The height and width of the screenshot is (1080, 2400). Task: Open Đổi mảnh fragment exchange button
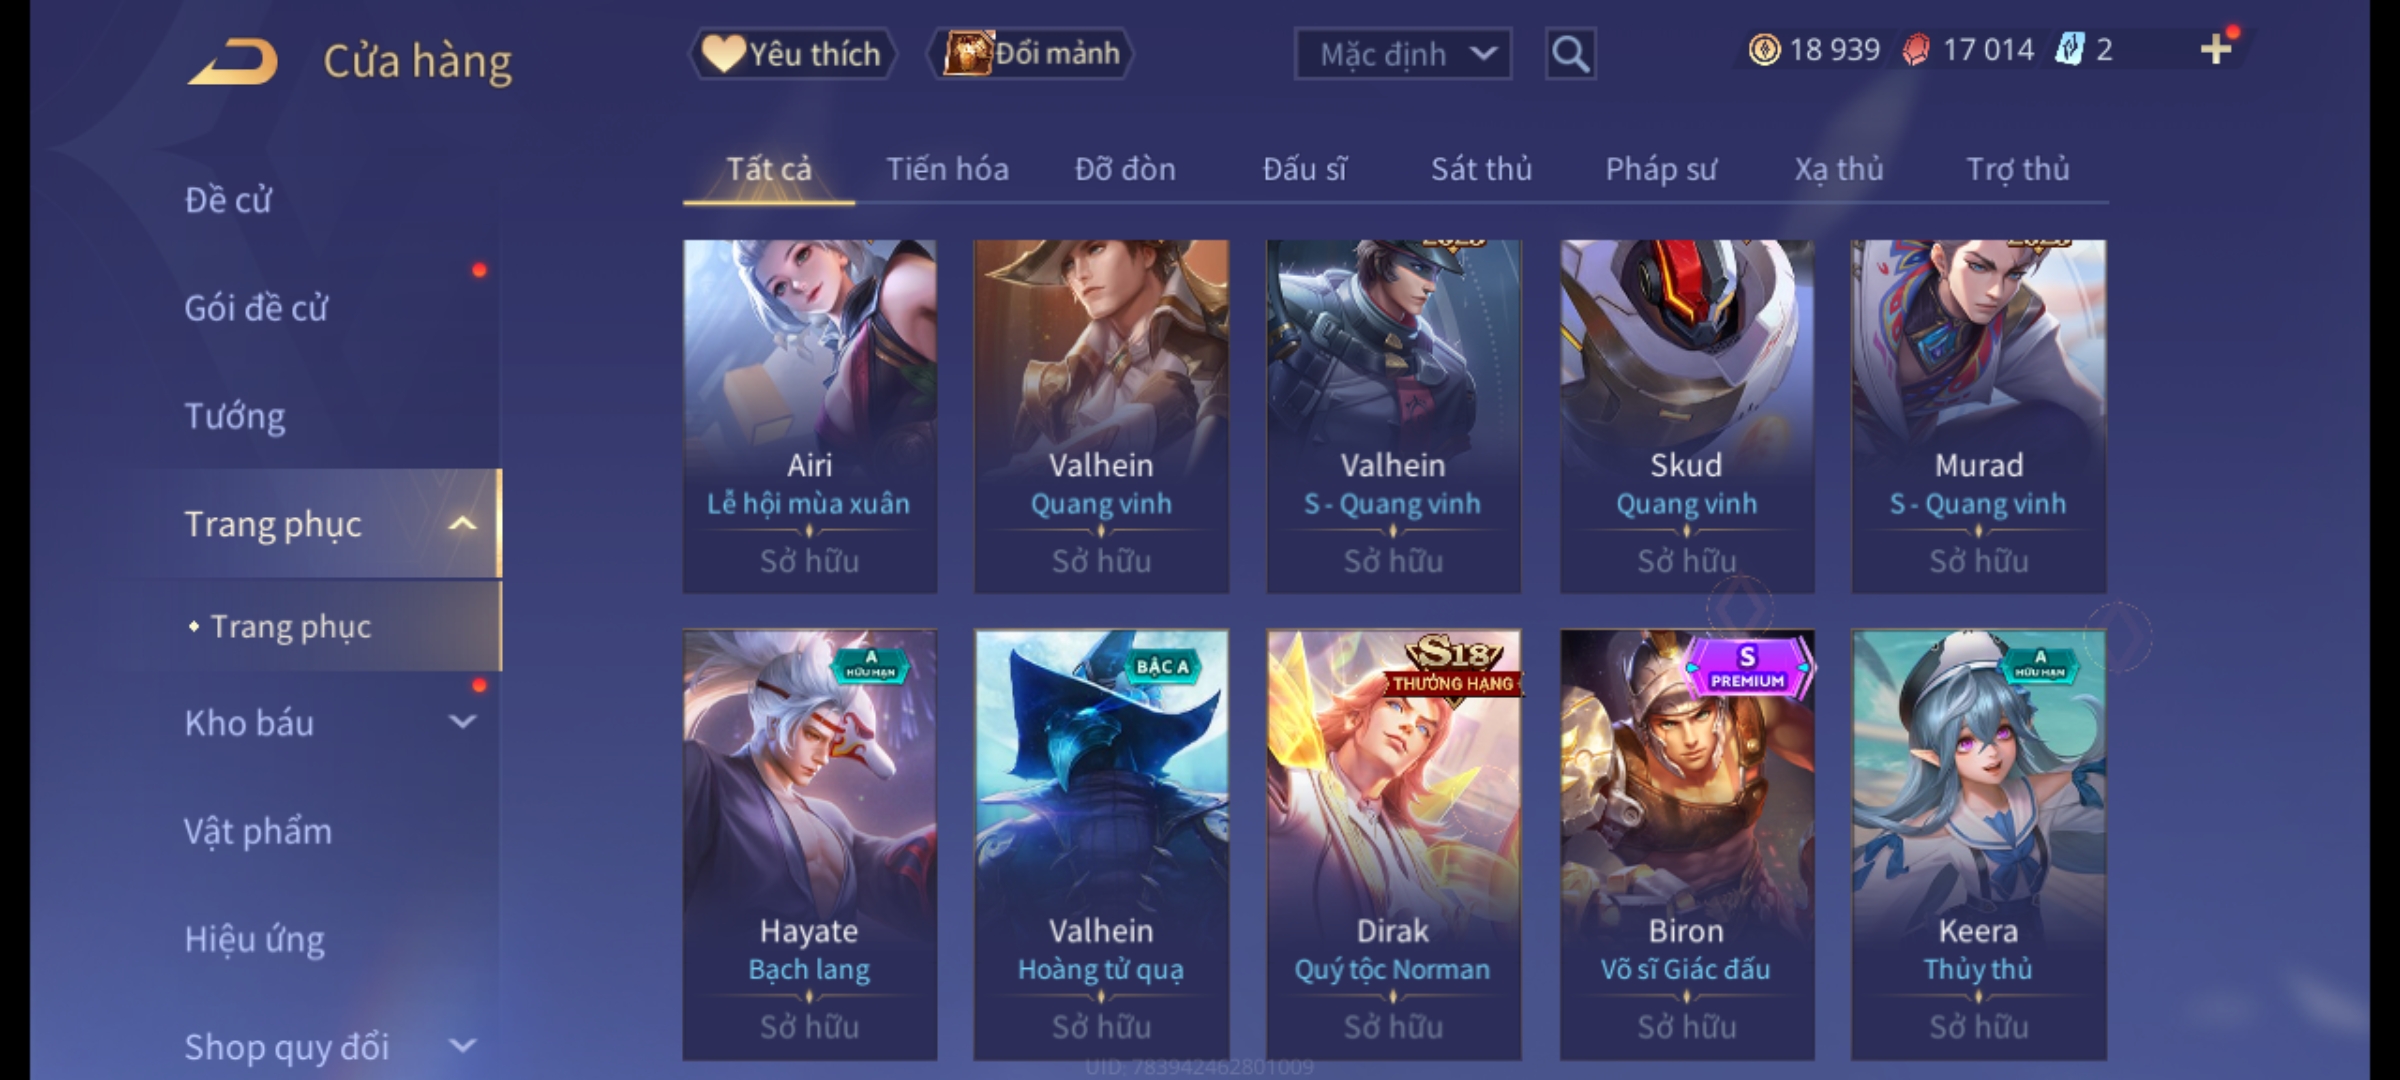tap(1031, 54)
